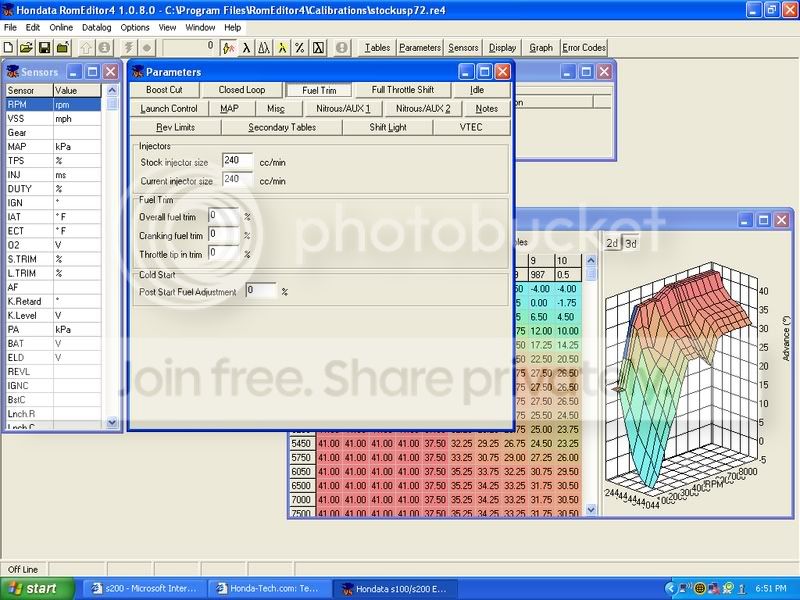Open the Rev Limits tab
The height and width of the screenshot is (600, 800).
click(x=175, y=127)
